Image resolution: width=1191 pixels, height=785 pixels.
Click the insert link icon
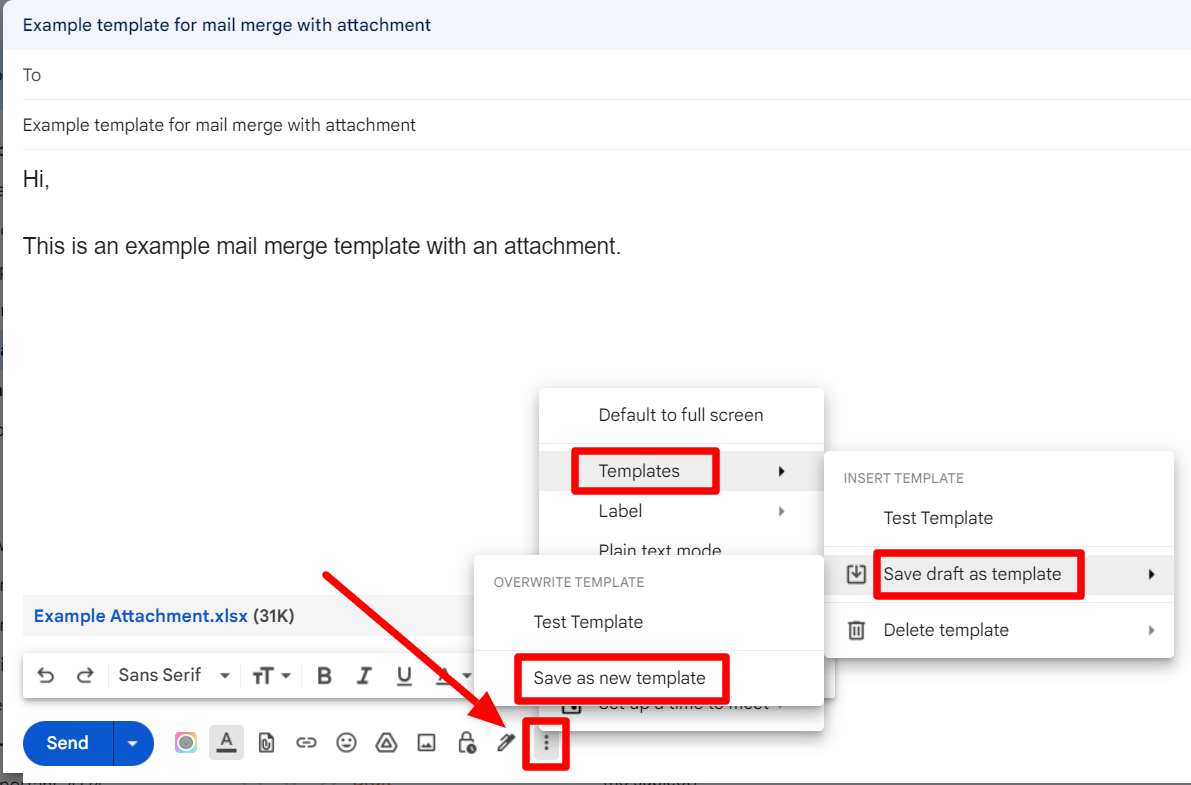pos(306,742)
